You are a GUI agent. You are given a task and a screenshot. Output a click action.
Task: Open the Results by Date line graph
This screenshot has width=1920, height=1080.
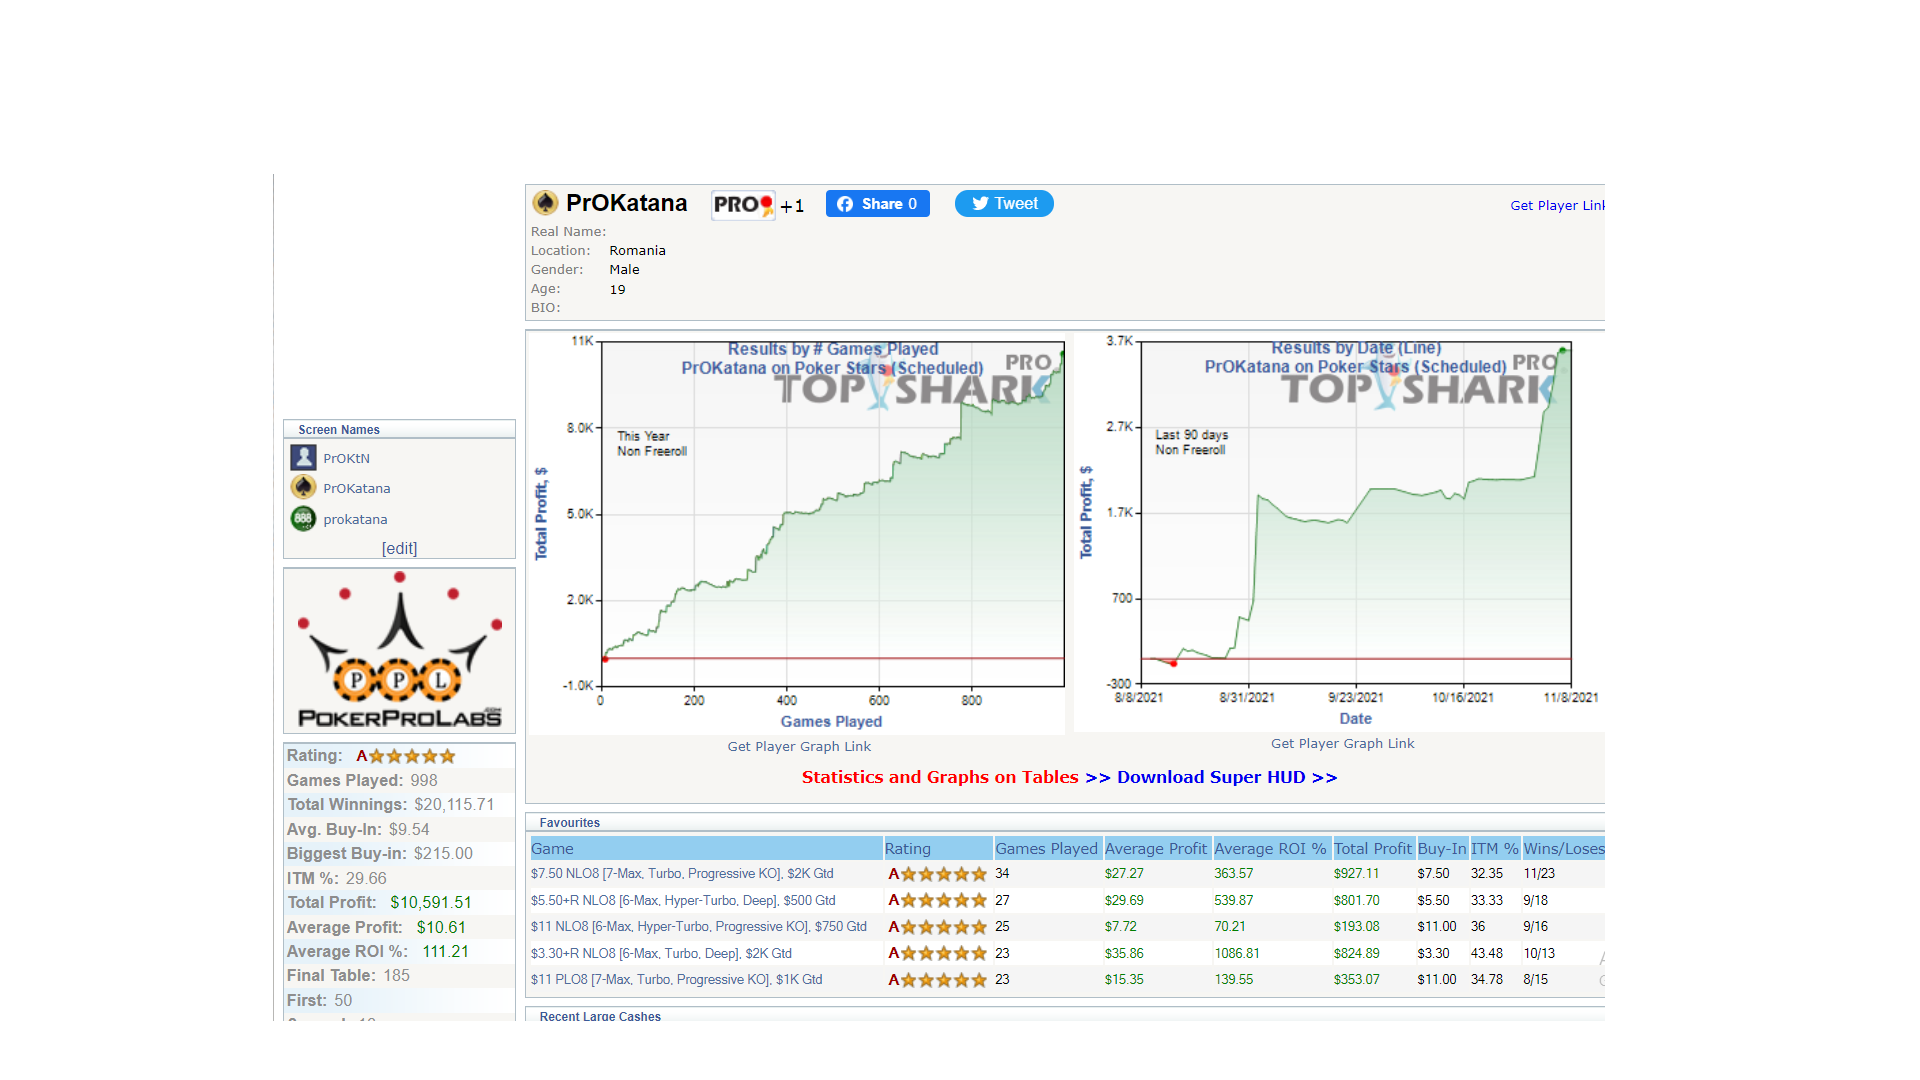click(1339, 532)
